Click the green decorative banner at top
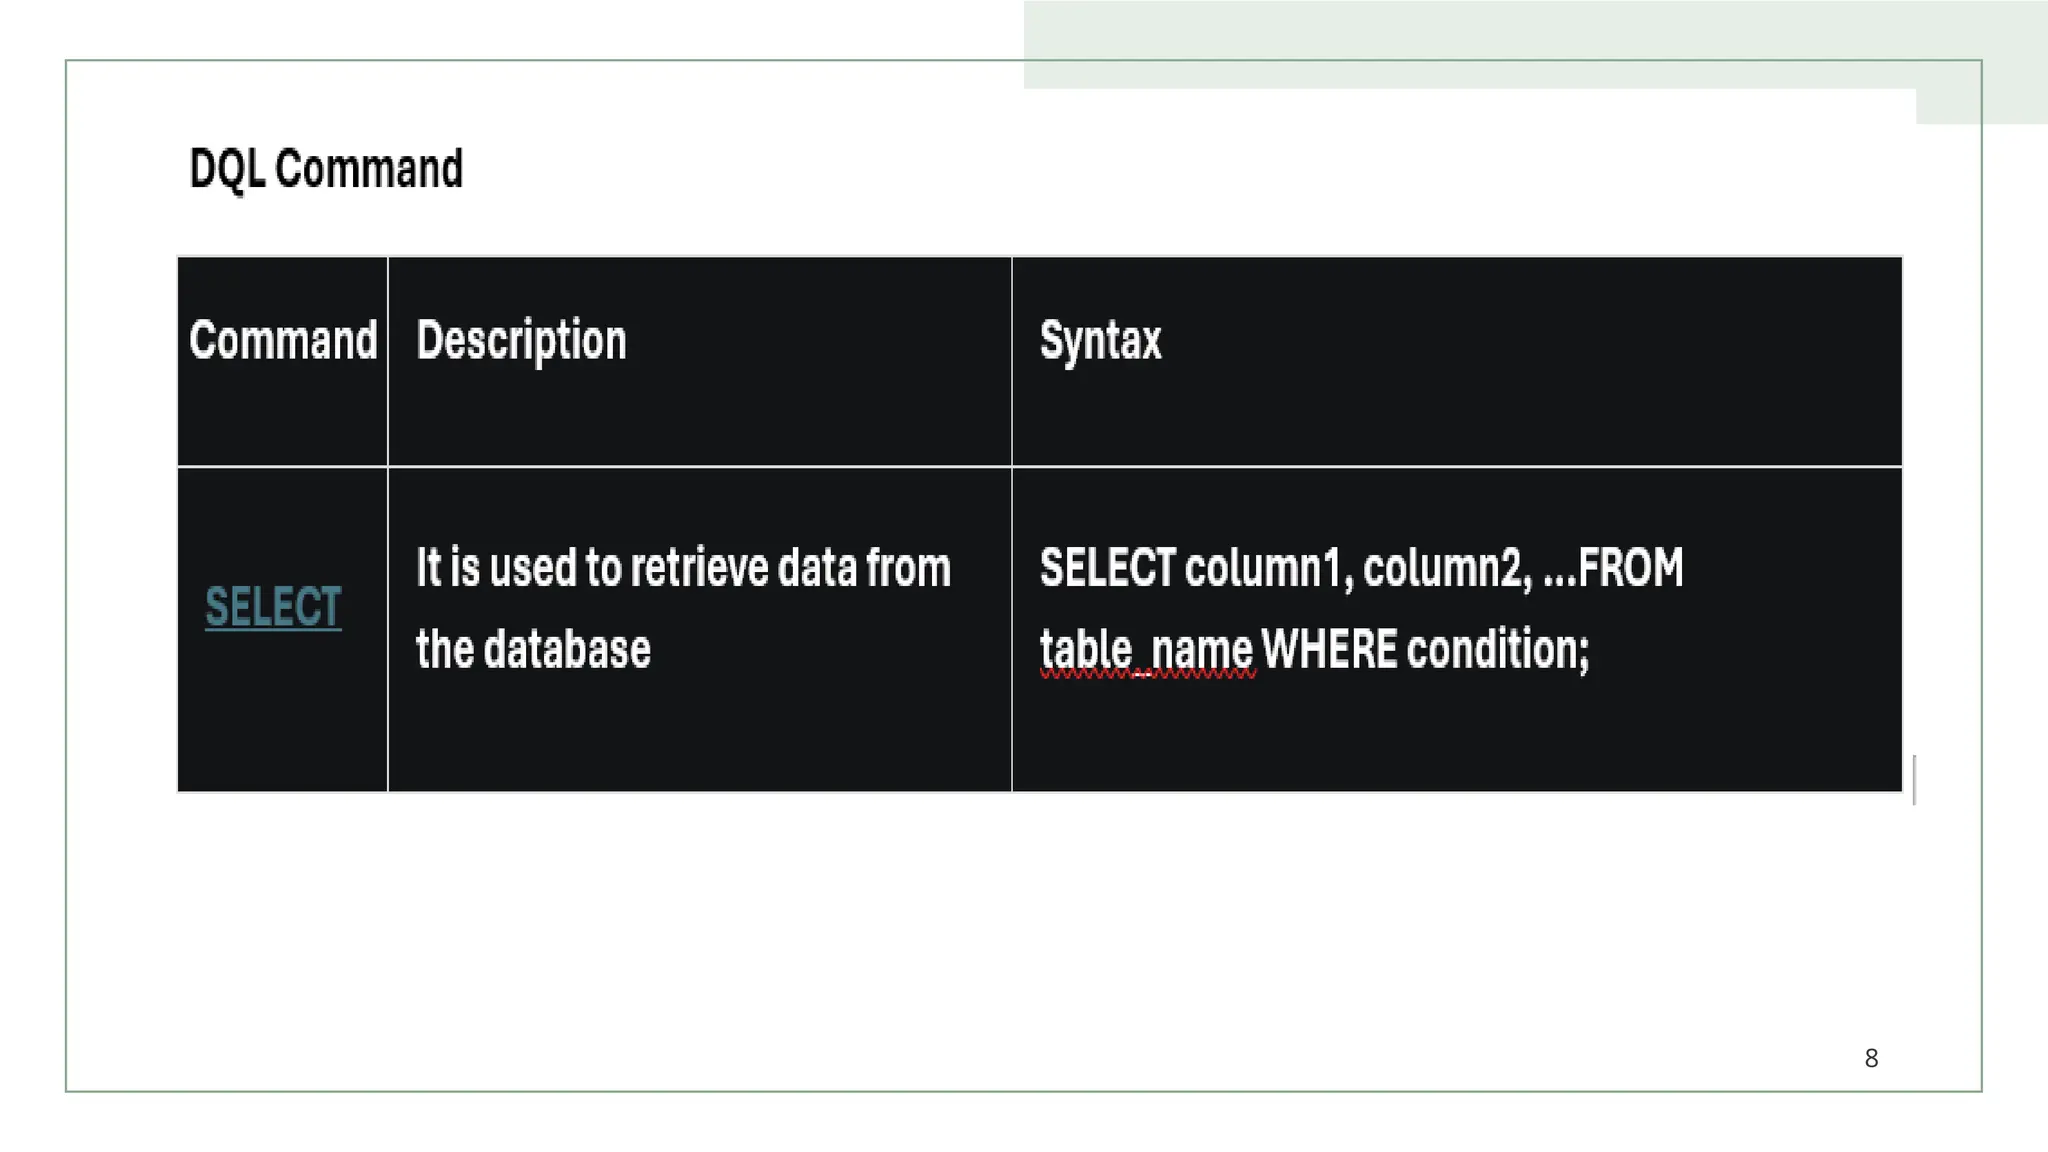This screenshot has height=1152, width=2048. click(1470, 44)
